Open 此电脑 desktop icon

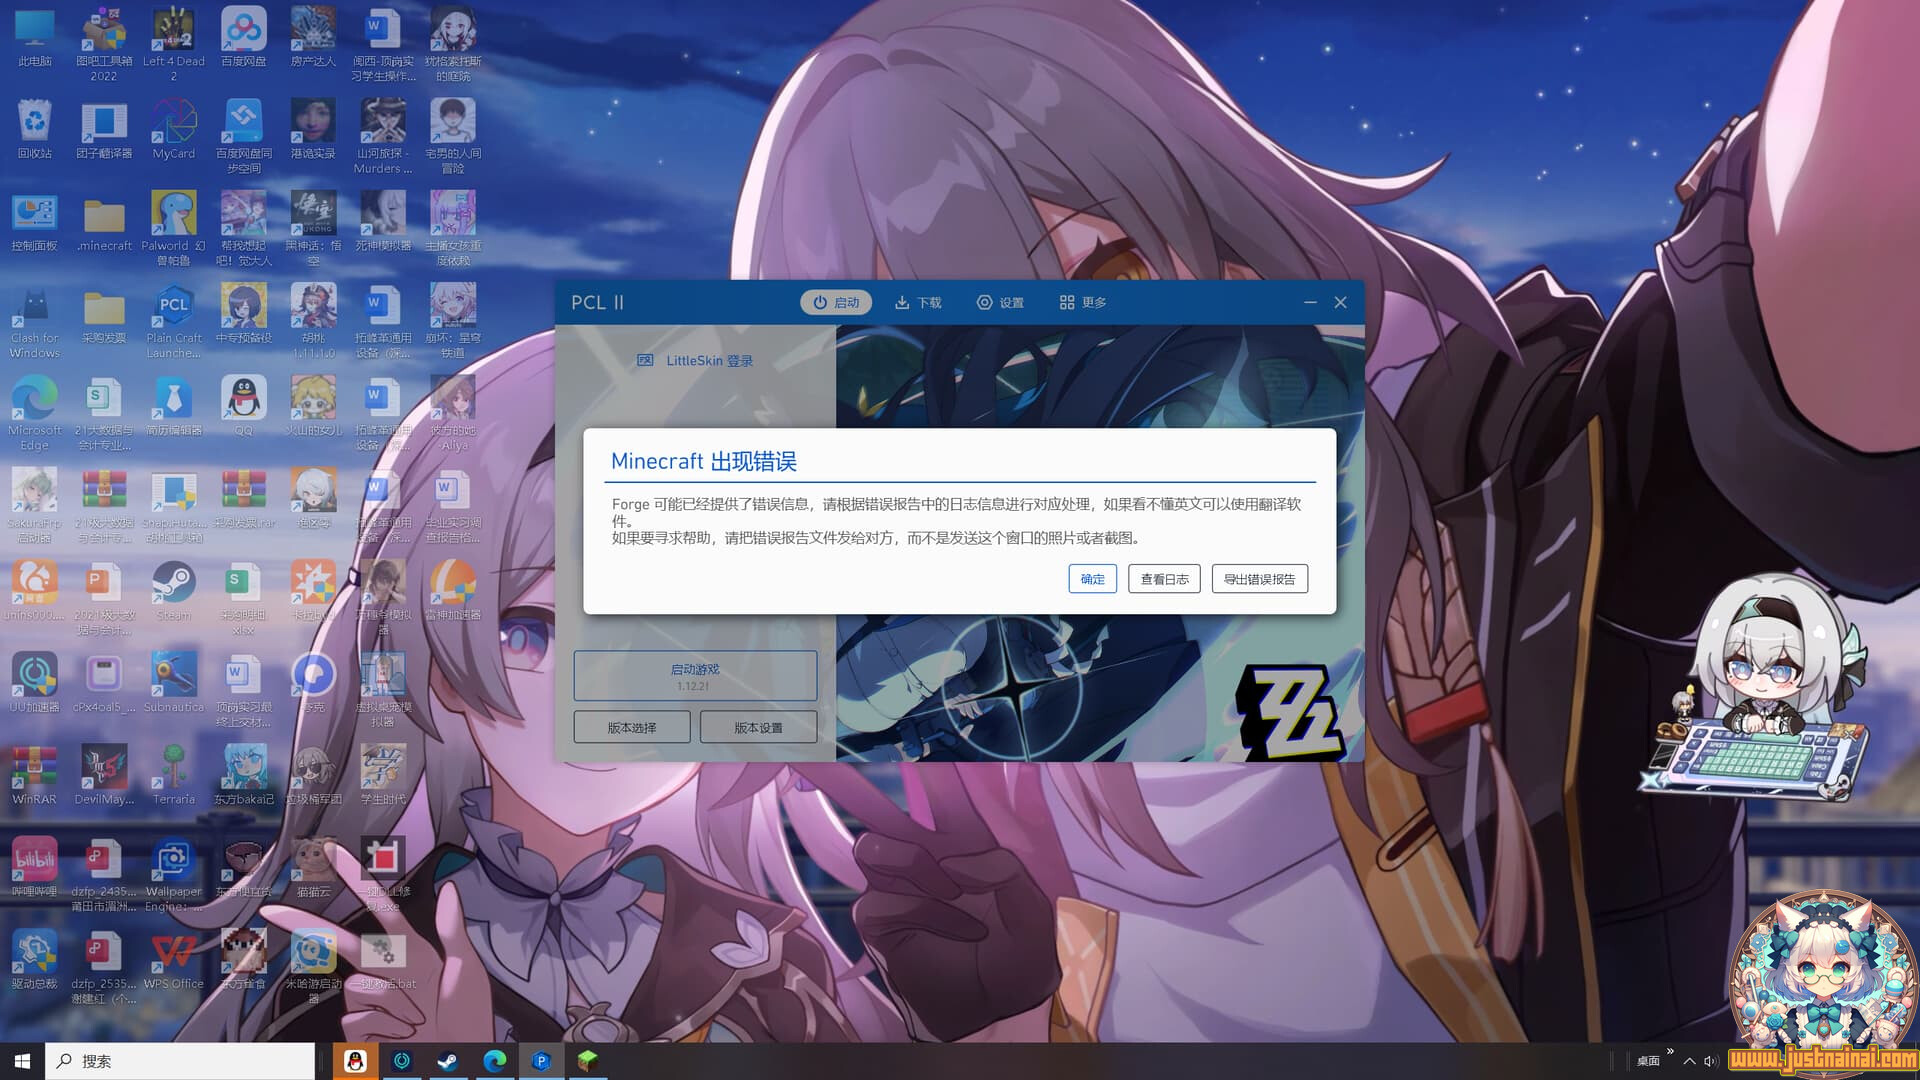35,39
